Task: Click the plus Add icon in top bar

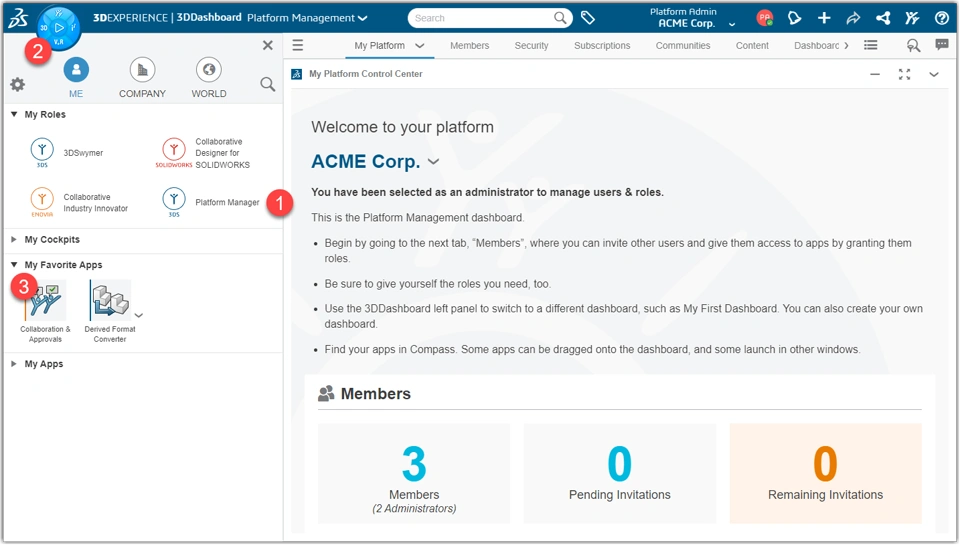Action: 824,18
